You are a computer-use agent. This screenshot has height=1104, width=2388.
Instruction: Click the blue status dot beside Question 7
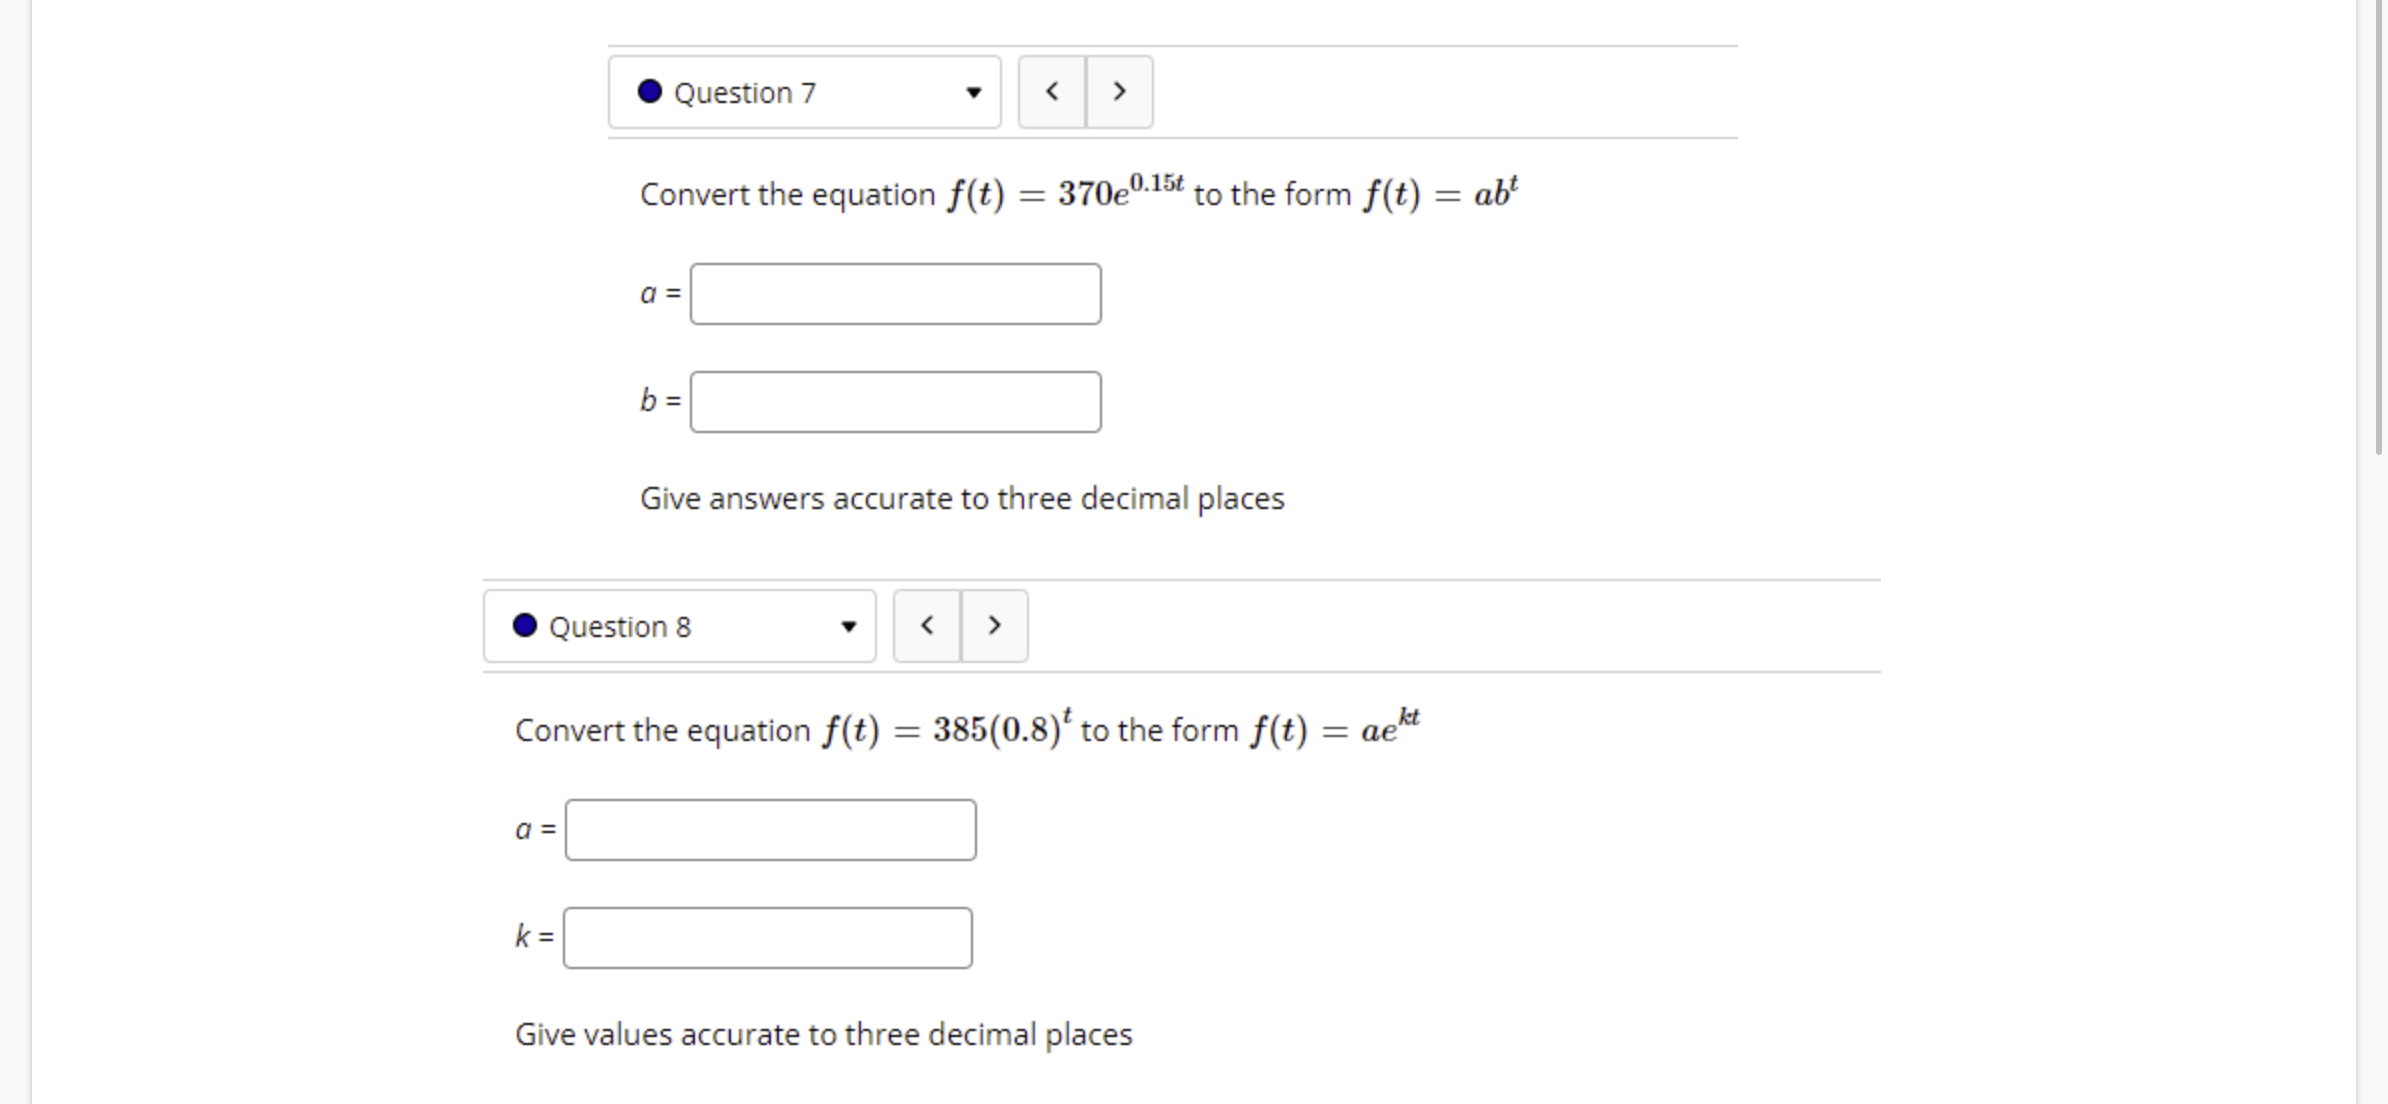point(648,92)
